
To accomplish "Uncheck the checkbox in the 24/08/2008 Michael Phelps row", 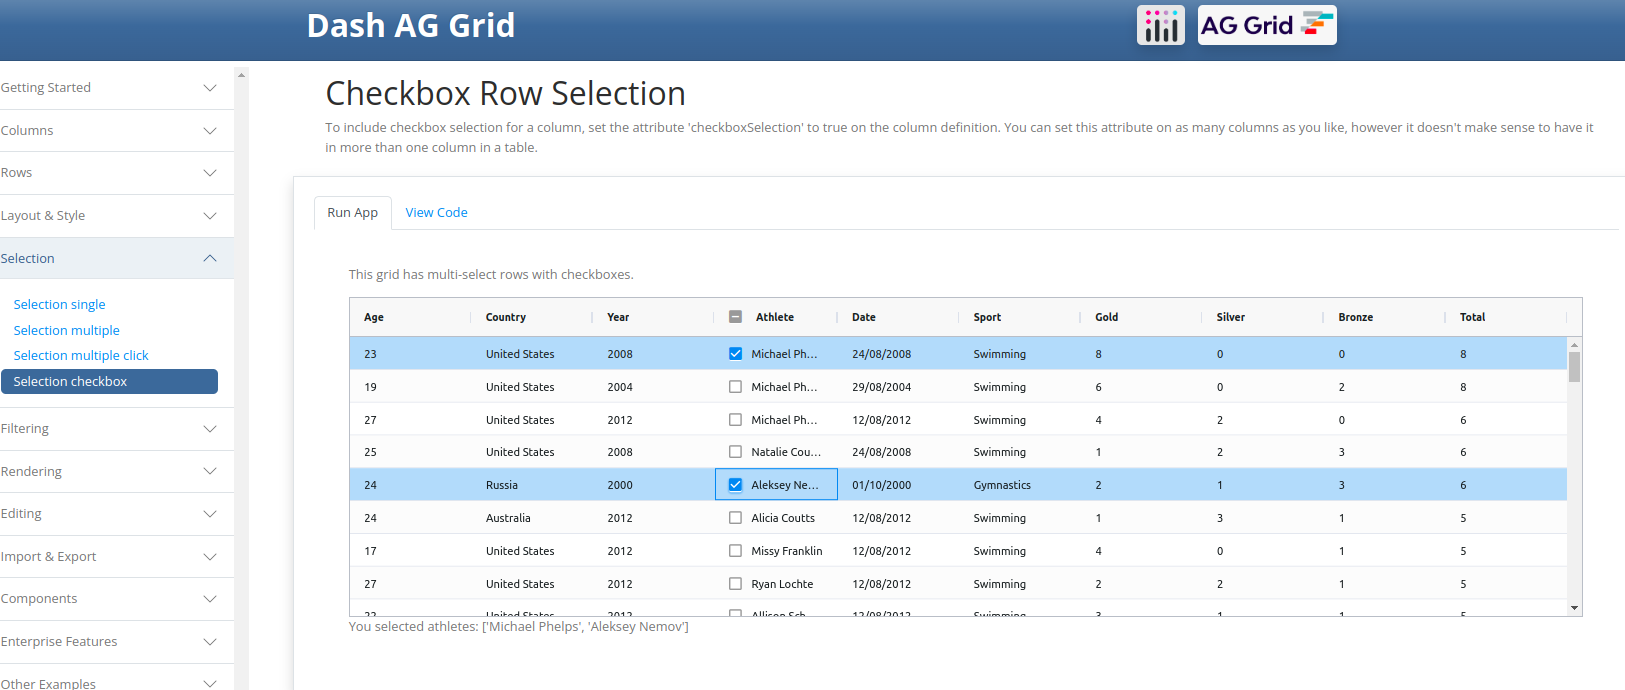I will 735,354.
